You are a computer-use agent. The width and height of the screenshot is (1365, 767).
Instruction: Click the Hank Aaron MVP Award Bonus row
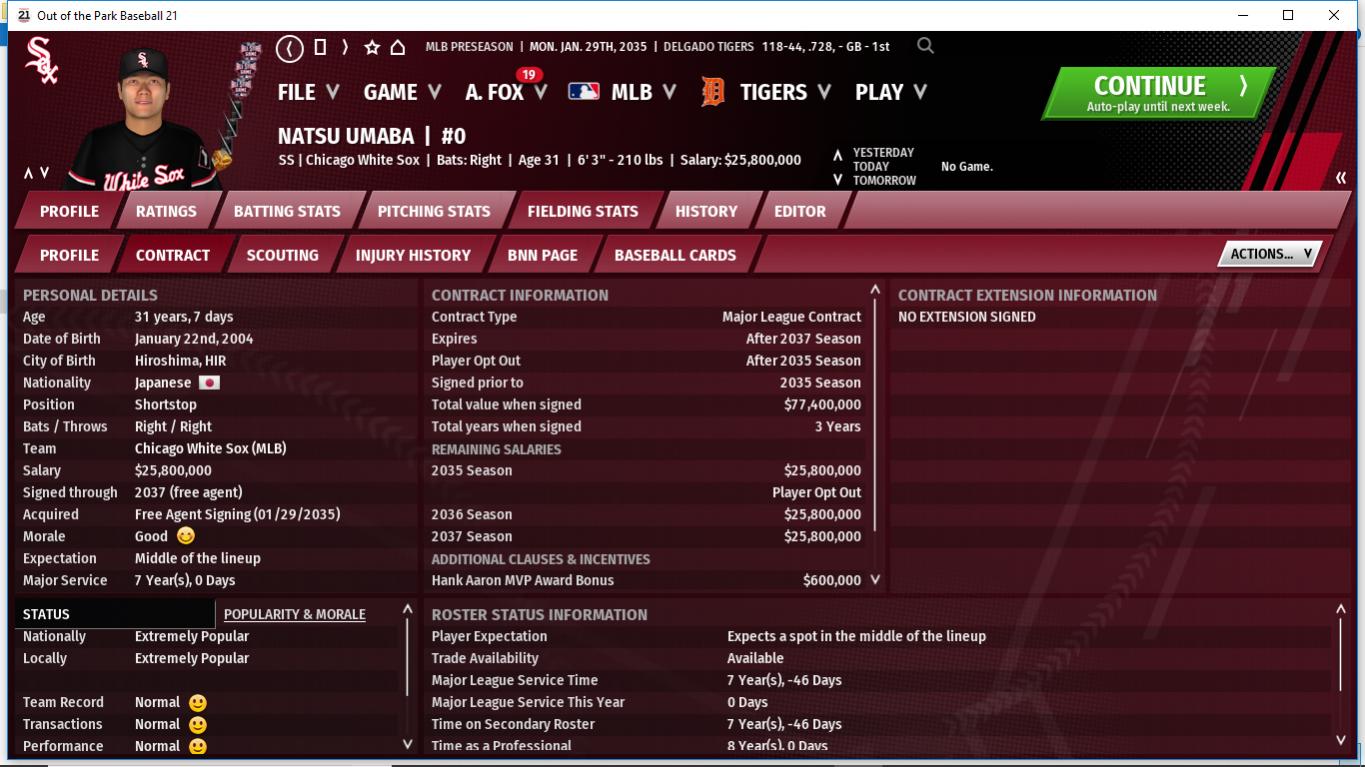tap(646, 581)
